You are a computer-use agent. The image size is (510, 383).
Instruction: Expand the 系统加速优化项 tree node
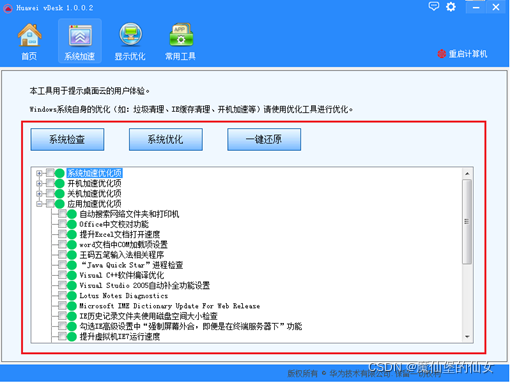(39, 173)
